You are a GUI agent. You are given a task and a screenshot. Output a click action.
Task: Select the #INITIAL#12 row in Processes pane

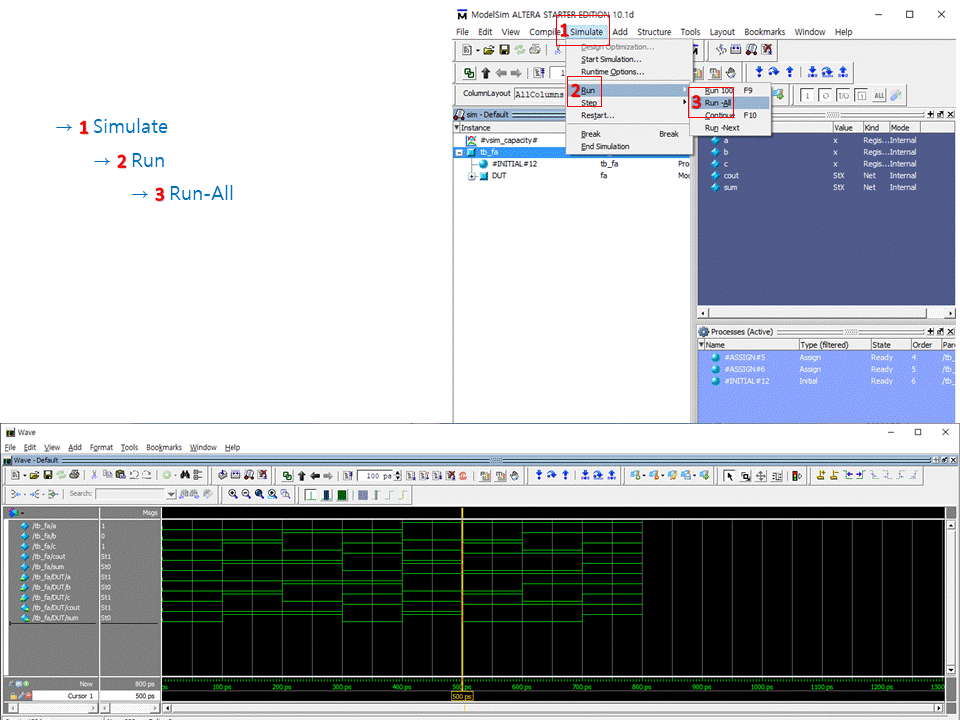(827, 381)
